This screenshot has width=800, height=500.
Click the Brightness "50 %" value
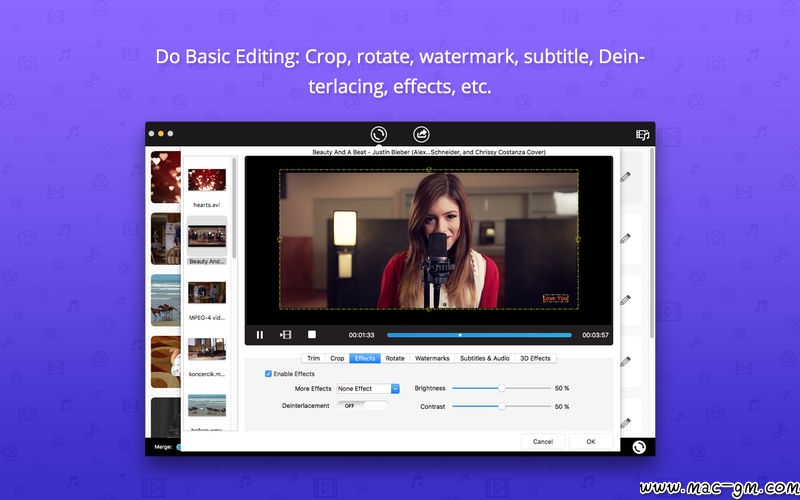[x=562, y=388]
